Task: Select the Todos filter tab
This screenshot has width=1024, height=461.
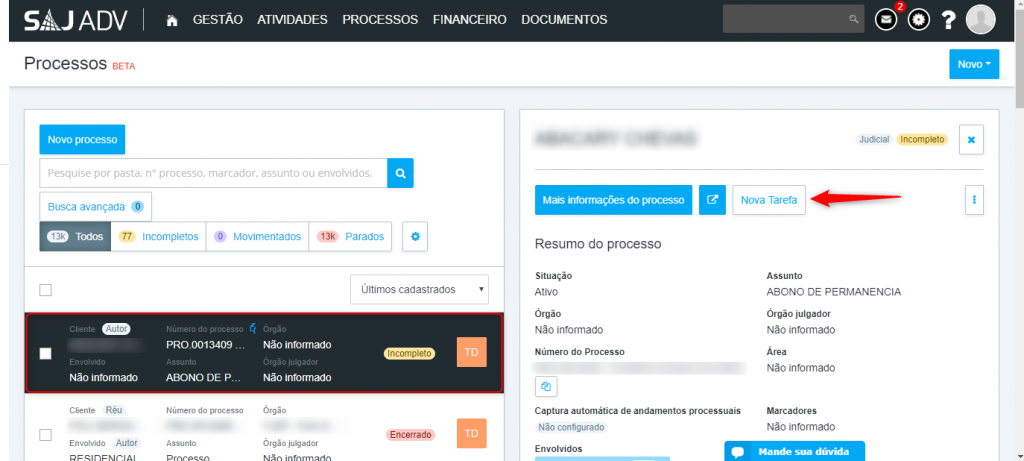Action: pyautogui.click(x=75, y=236)
